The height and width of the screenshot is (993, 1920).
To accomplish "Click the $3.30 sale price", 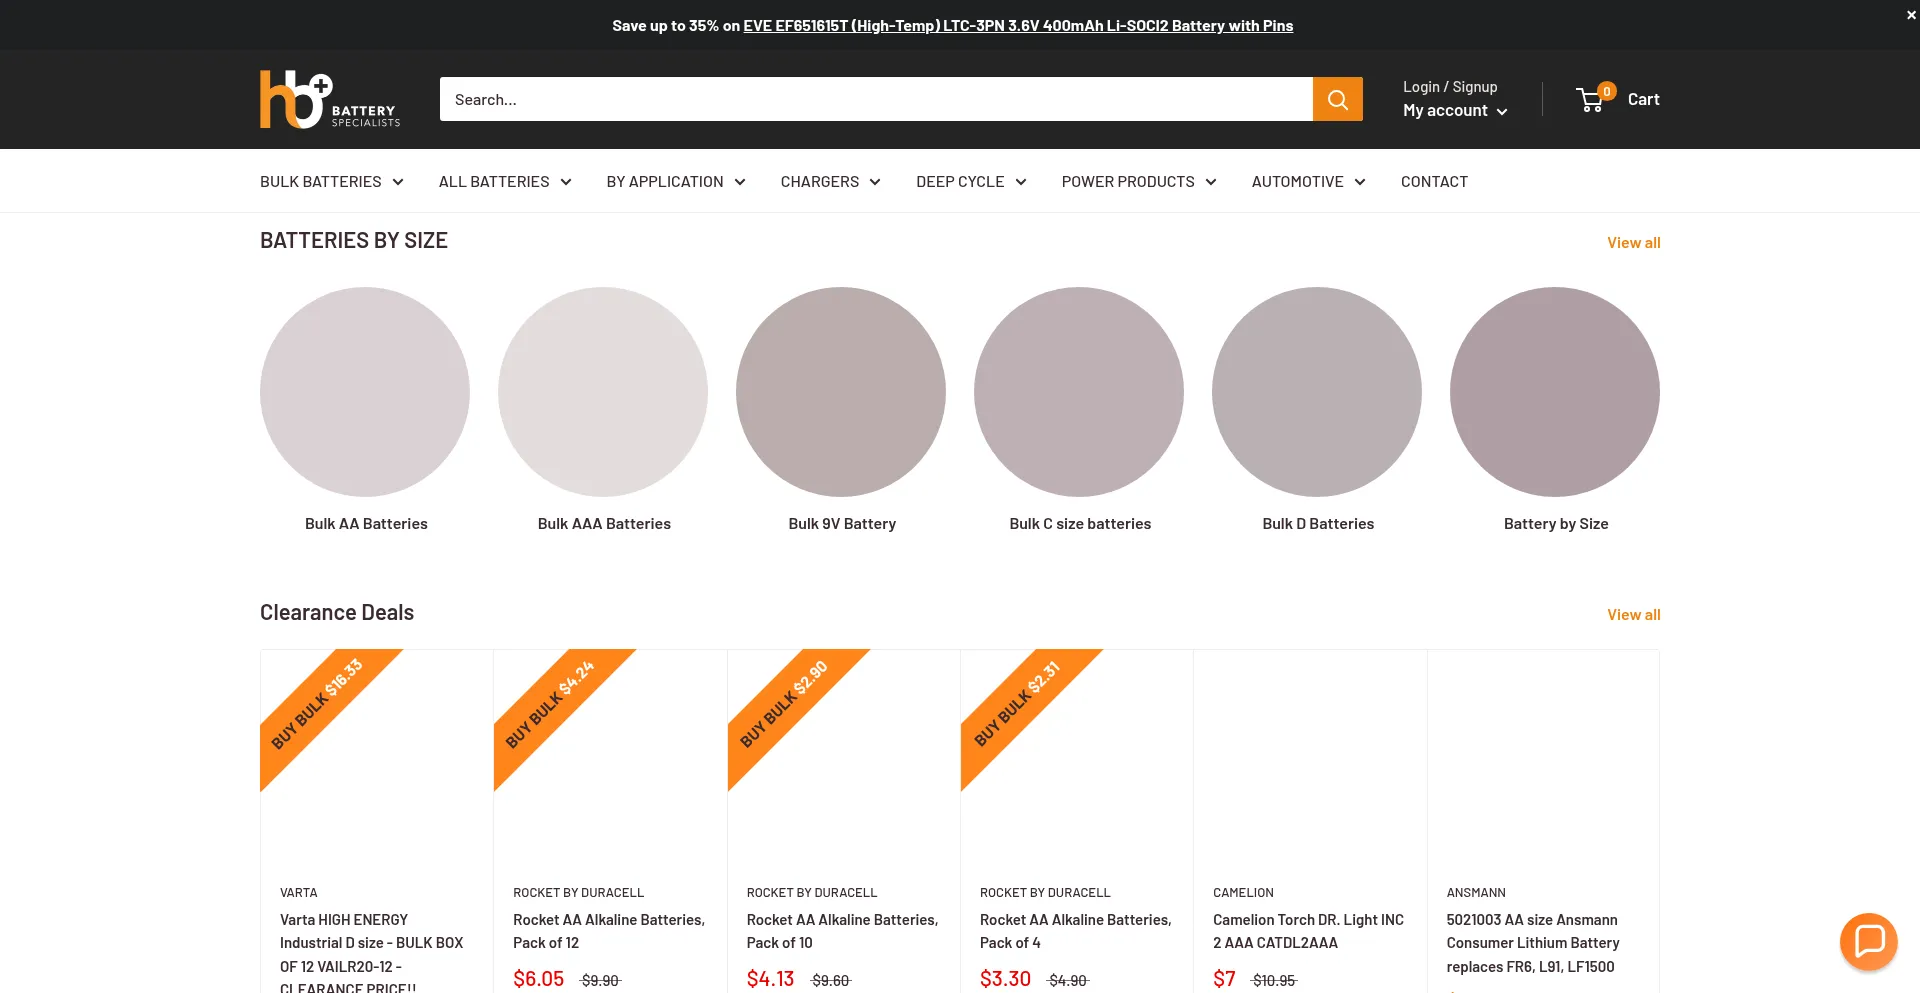I will (x=1005, y=979).
